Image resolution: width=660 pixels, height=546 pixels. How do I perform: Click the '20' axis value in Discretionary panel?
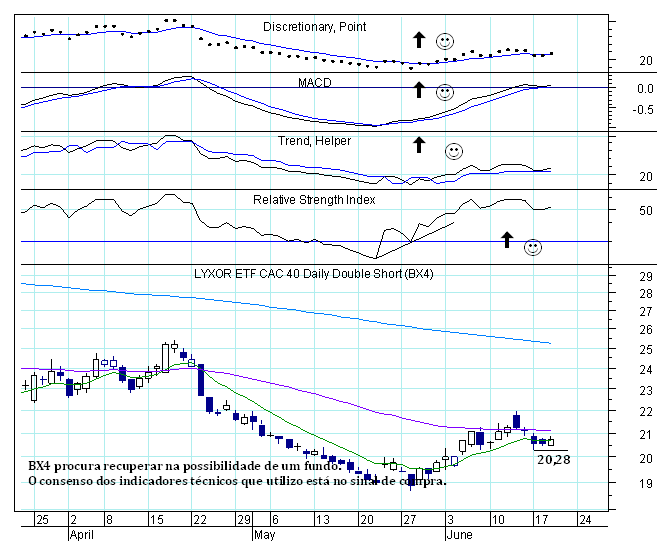(646, 61)
